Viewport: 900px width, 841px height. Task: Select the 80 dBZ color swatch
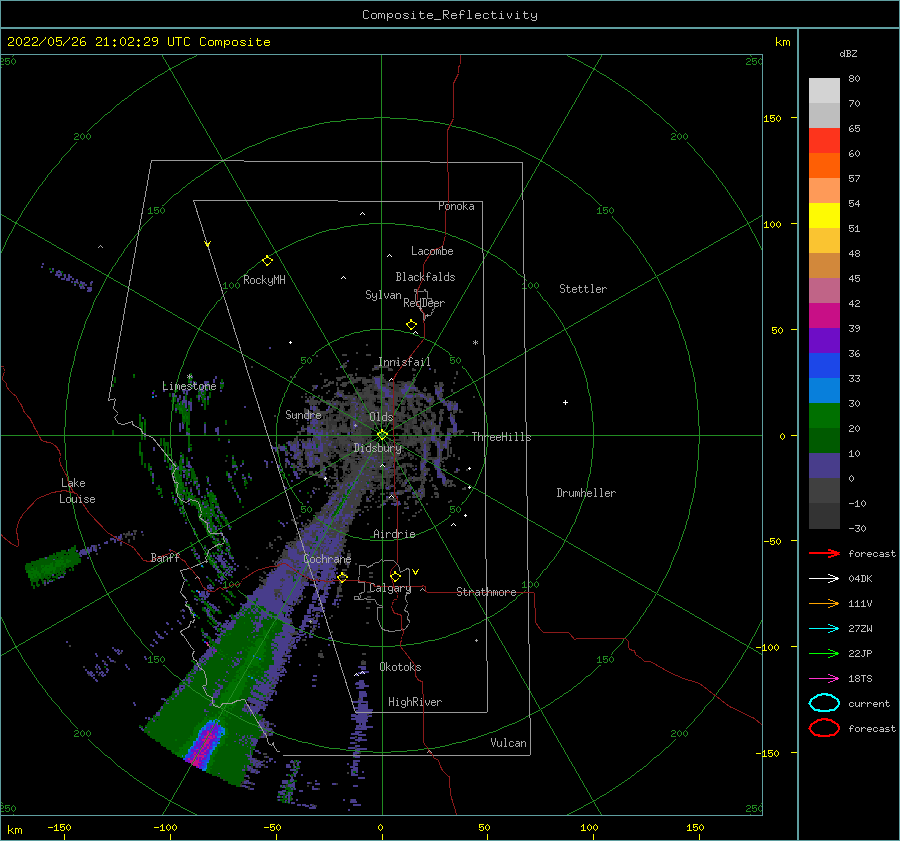(824, 91)
